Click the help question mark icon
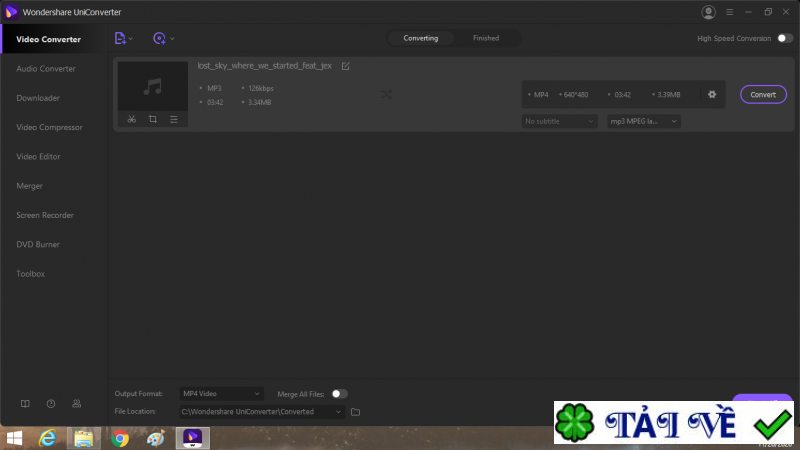 pos(51,404)
